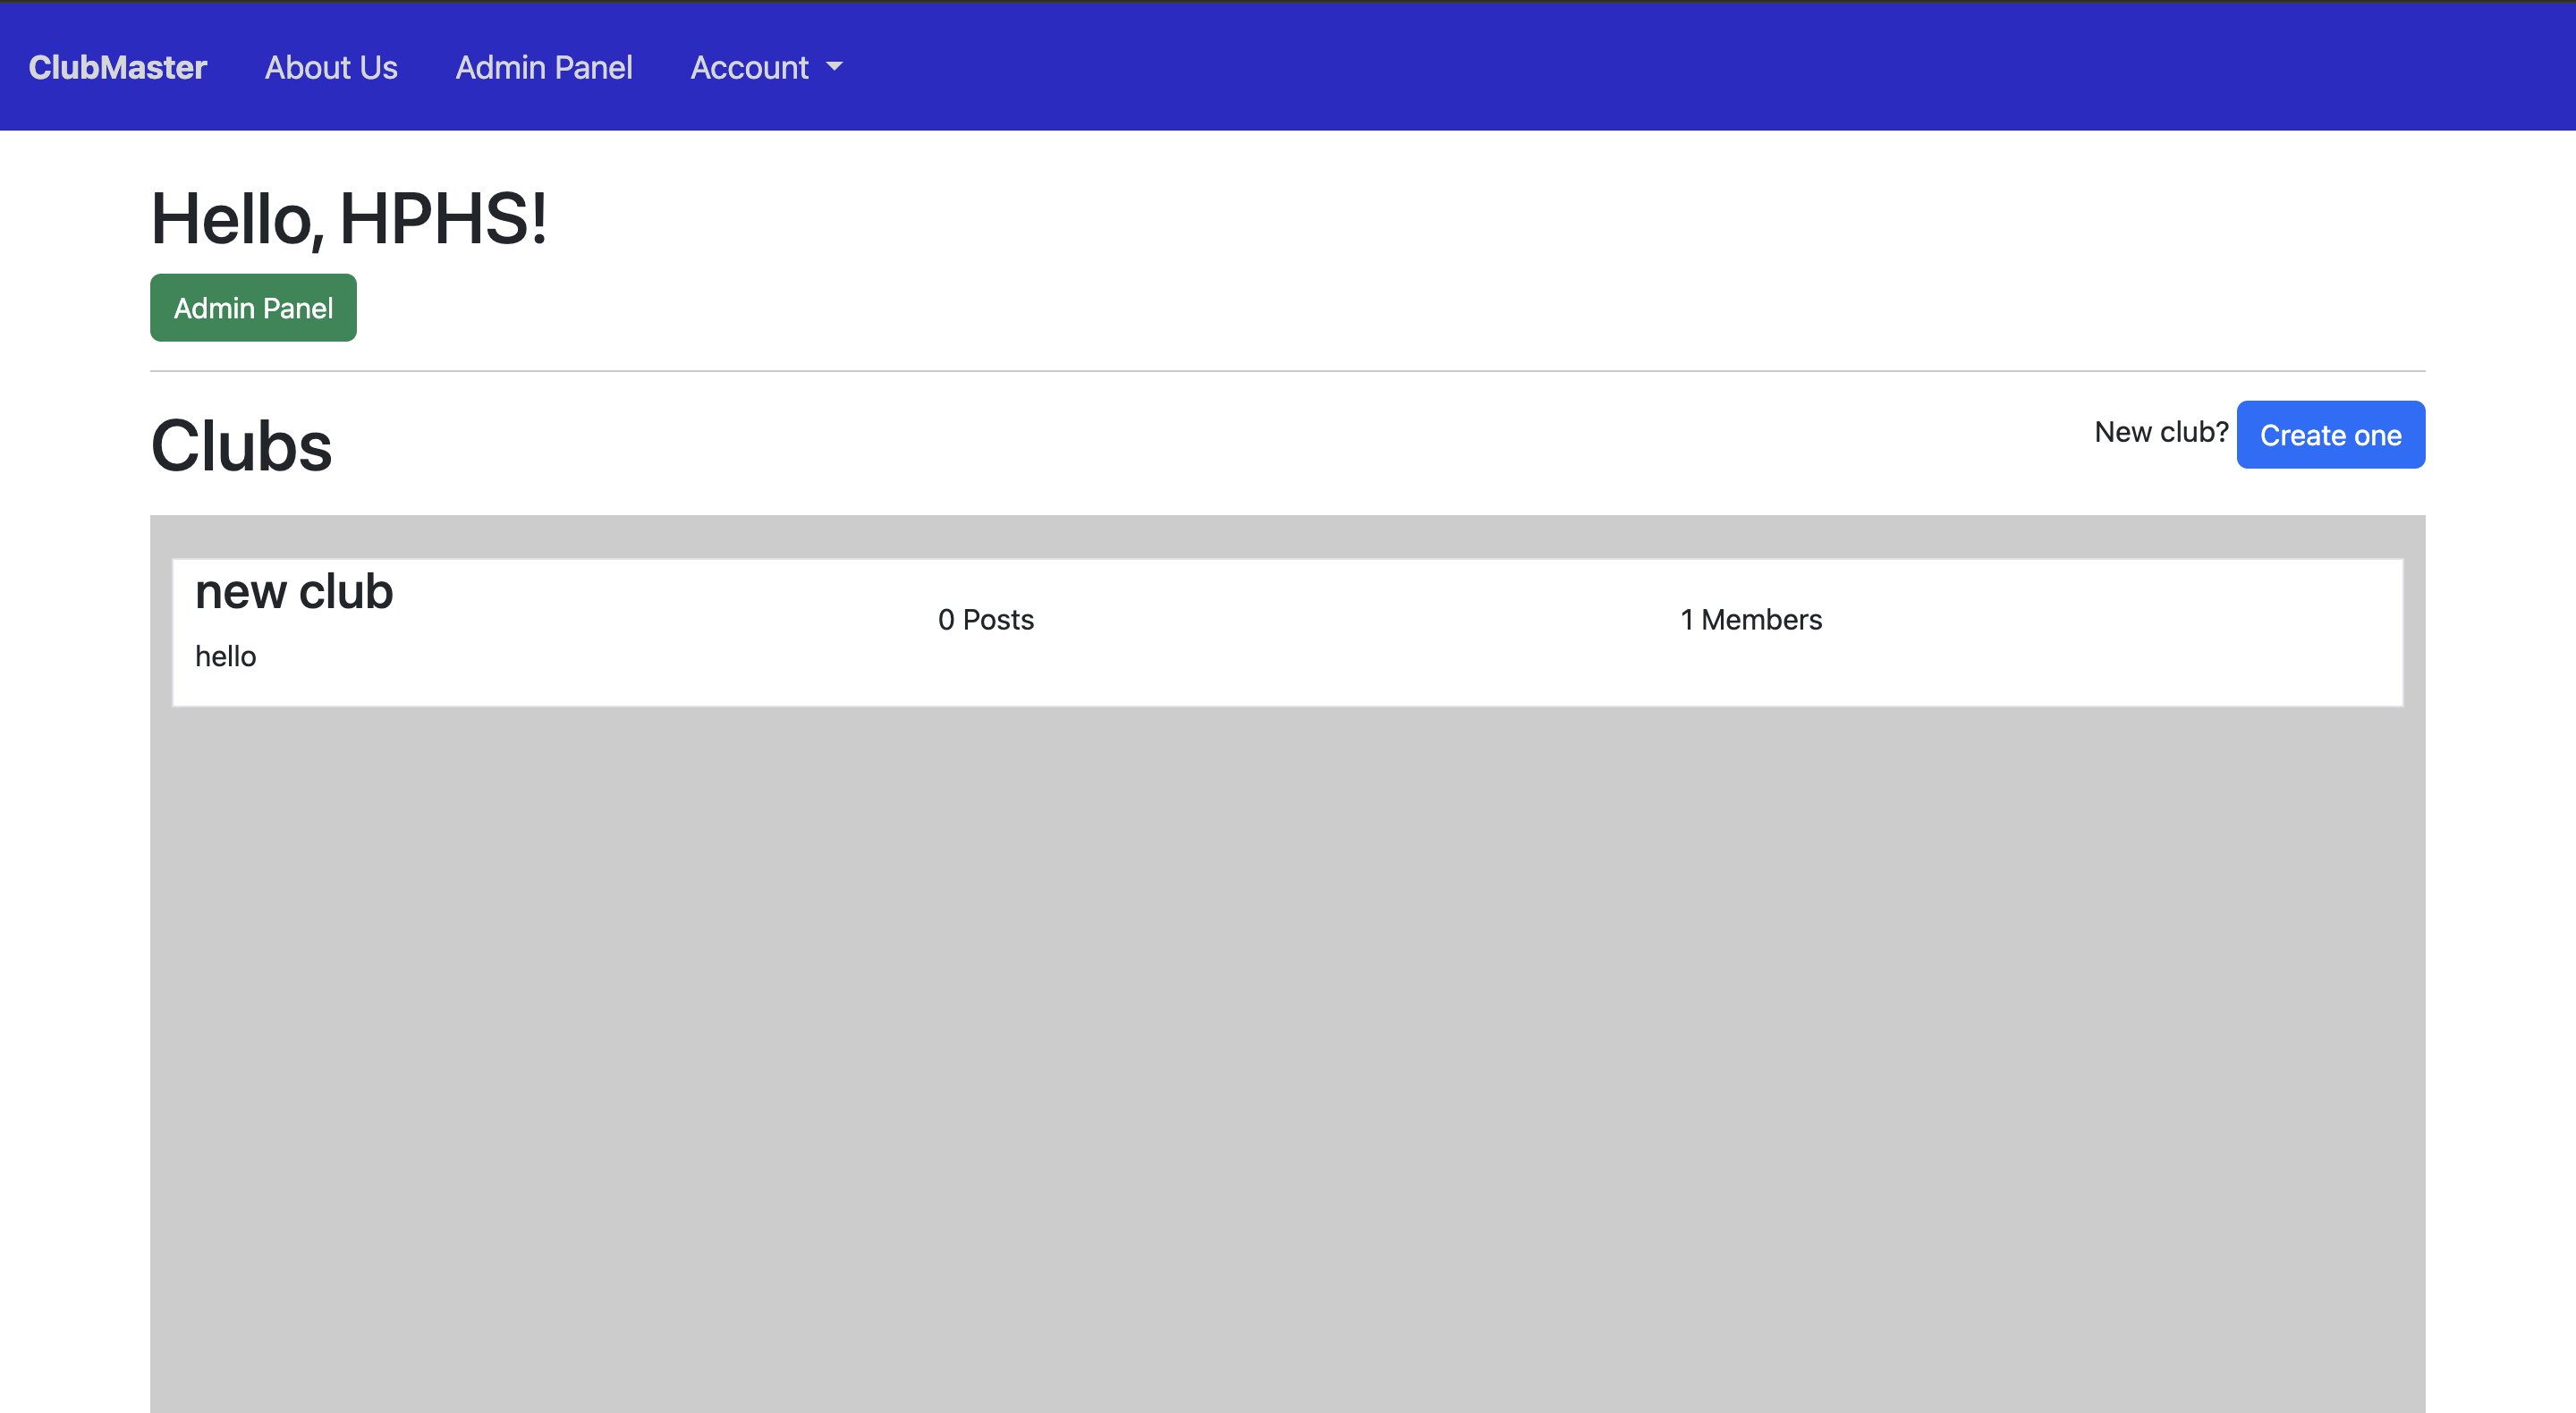Image resolution: width=2576 pixels, height=1413 pixels.
Task: Click the Hello, HPHS! heading
Action: point(348,218)
